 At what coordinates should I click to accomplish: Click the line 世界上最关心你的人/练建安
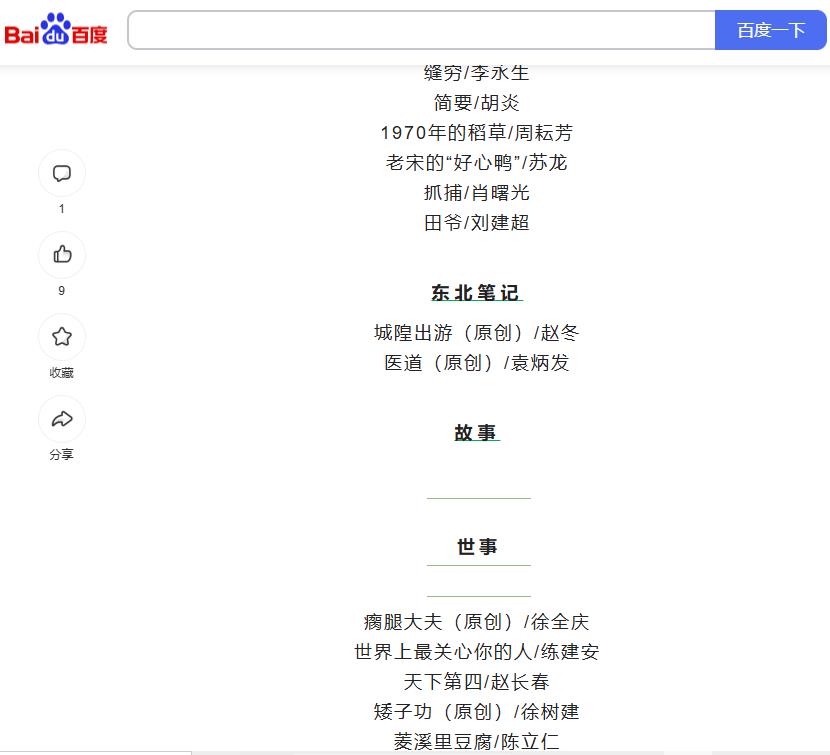tap(476, 652)
